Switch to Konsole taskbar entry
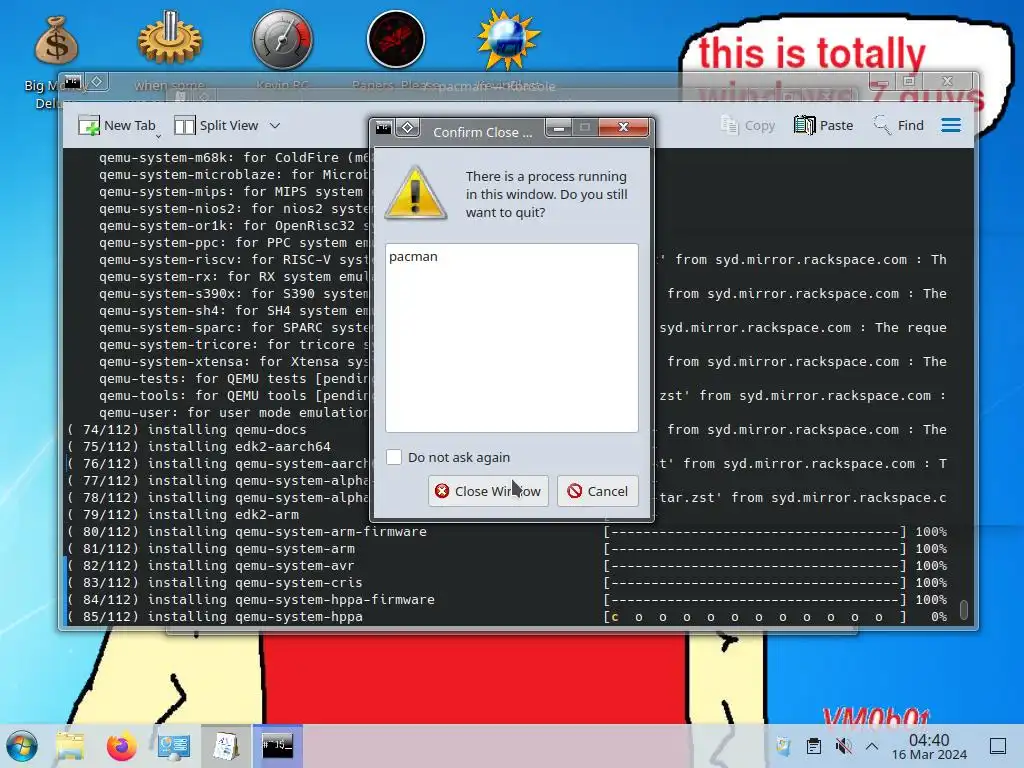The width and height of the screenshot is (1024, 768). click(x=278, y=746)
